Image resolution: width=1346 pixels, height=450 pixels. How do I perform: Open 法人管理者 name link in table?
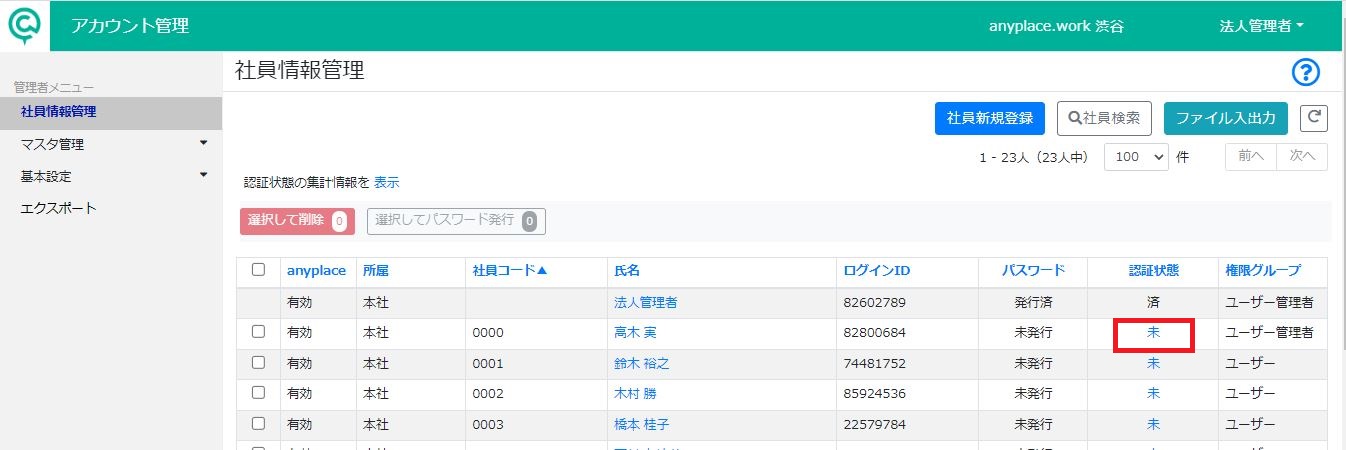pyautogui.click(x=645, y=301)
